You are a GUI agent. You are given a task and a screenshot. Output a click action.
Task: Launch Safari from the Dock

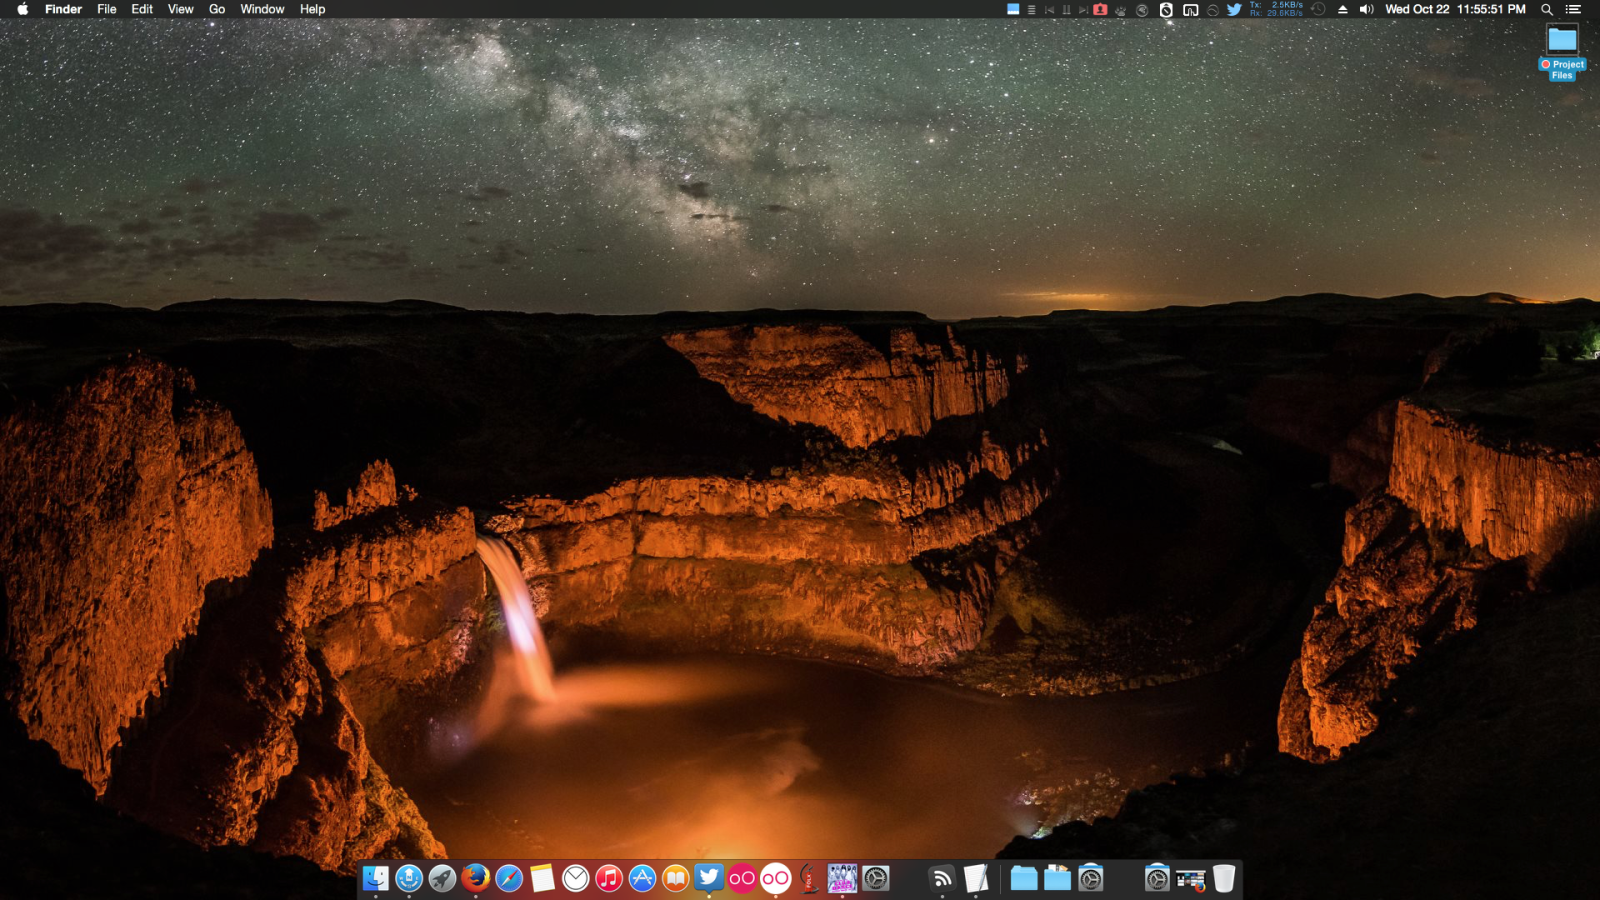pos(509,878)
